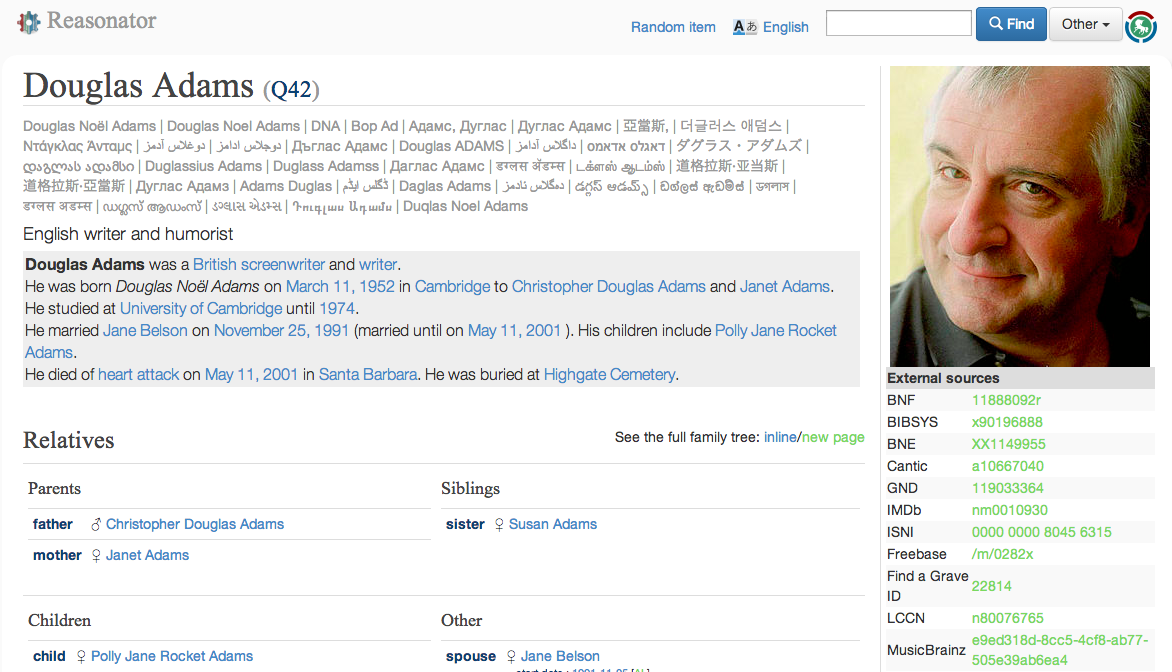Show family tree inline
1172x672 pixels.
tap(780, 437)
